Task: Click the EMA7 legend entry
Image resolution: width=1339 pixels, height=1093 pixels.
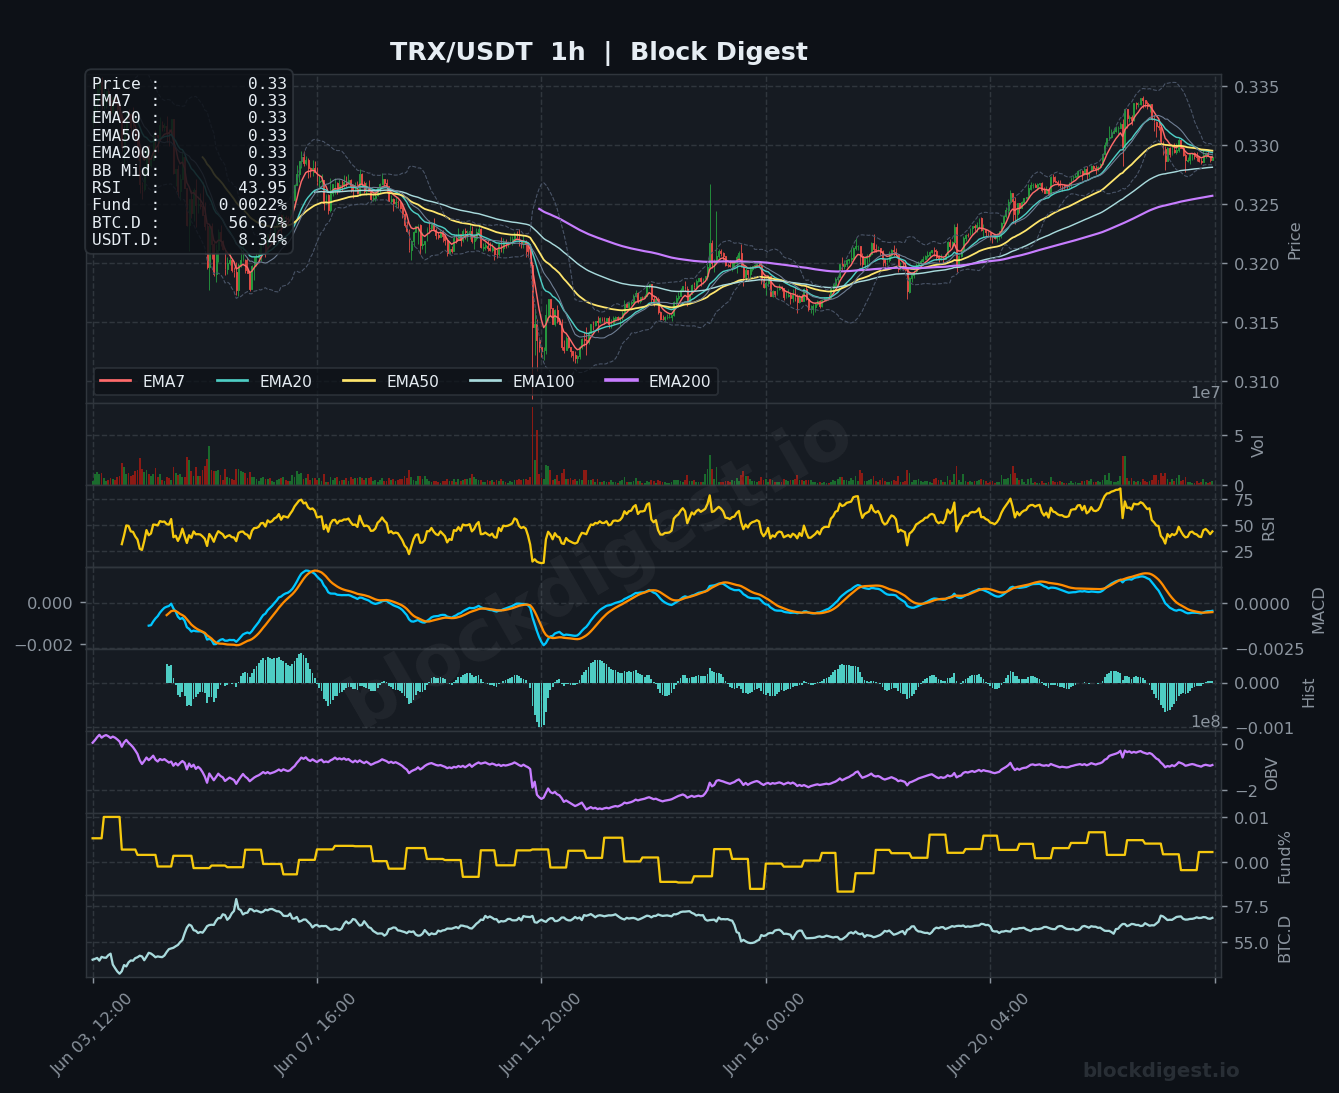Action: pos(142,381)
